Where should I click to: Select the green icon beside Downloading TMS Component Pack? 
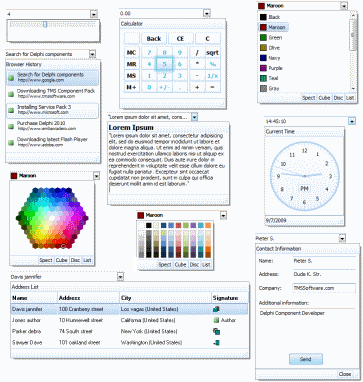[x=11, y=94]
